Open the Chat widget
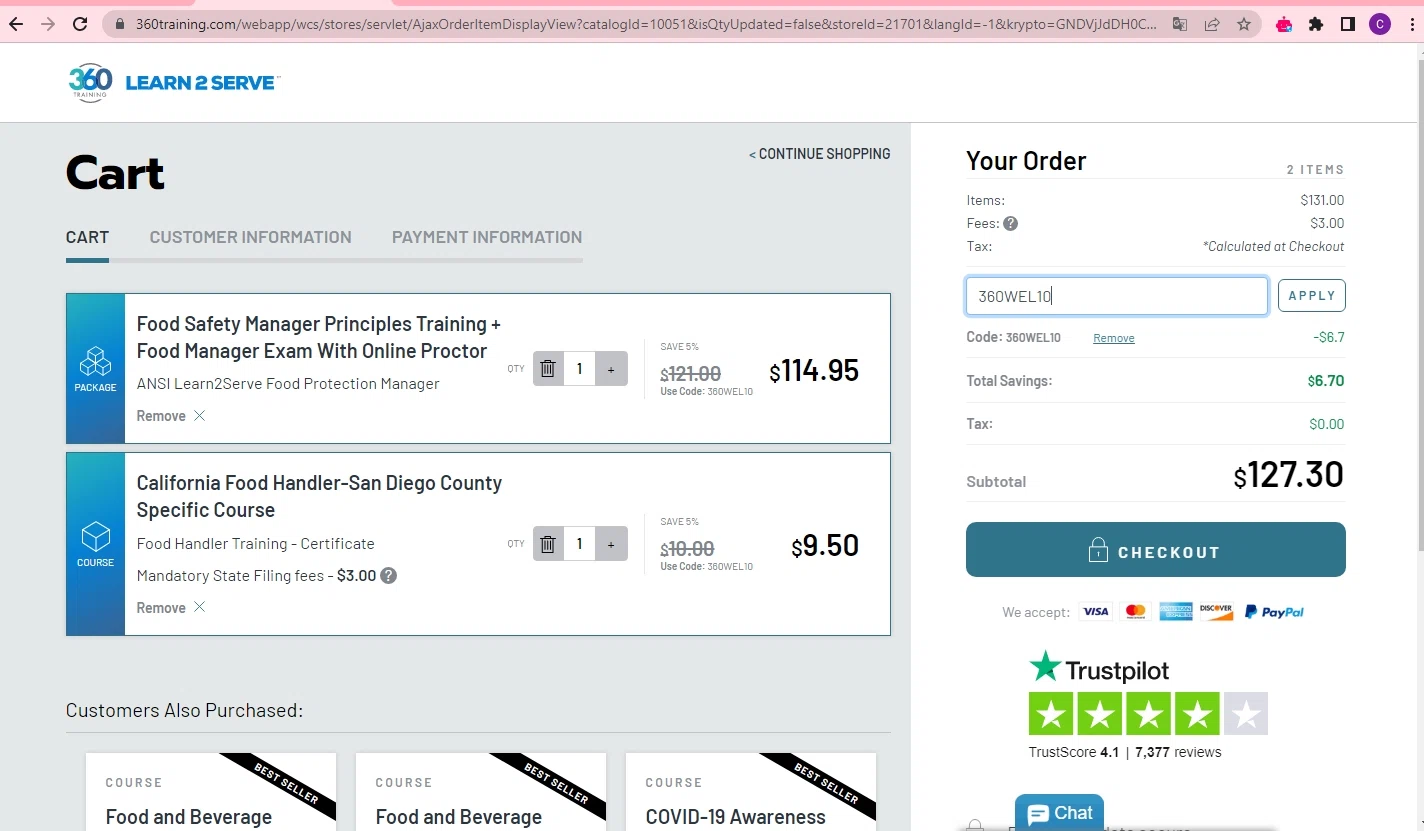The height and width of the screenshot is (831, 1424). [x=1059, y=813]
